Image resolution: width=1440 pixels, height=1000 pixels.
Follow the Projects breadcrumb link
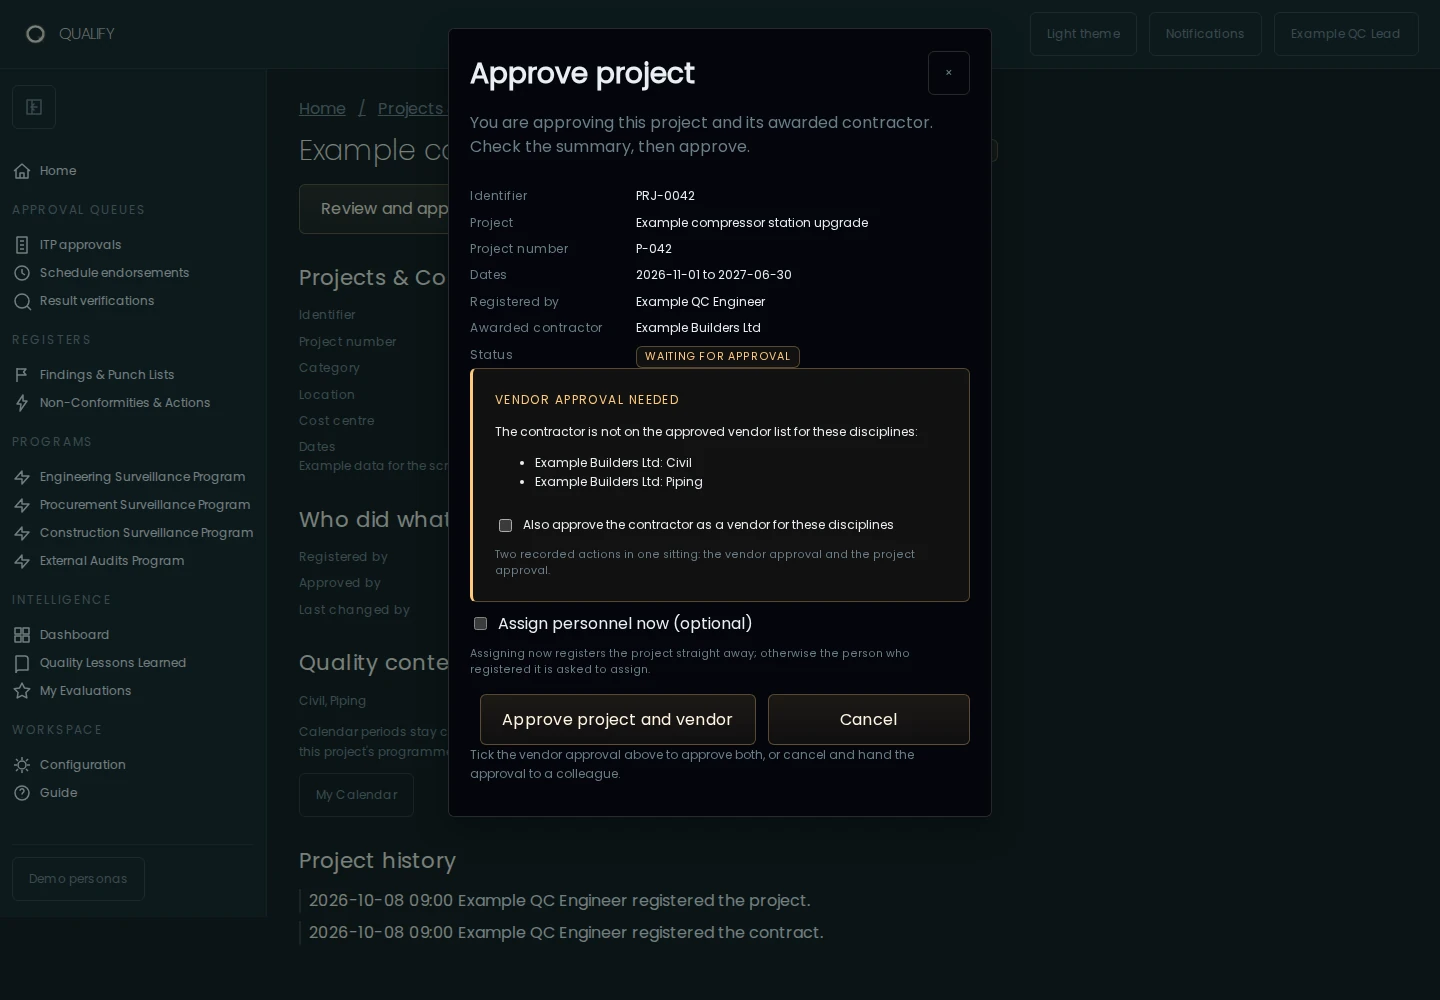[411, 108]
